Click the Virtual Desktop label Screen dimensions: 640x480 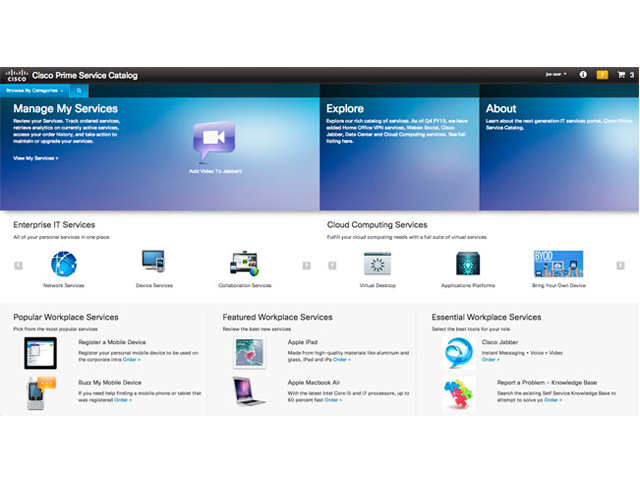point(378,285)
